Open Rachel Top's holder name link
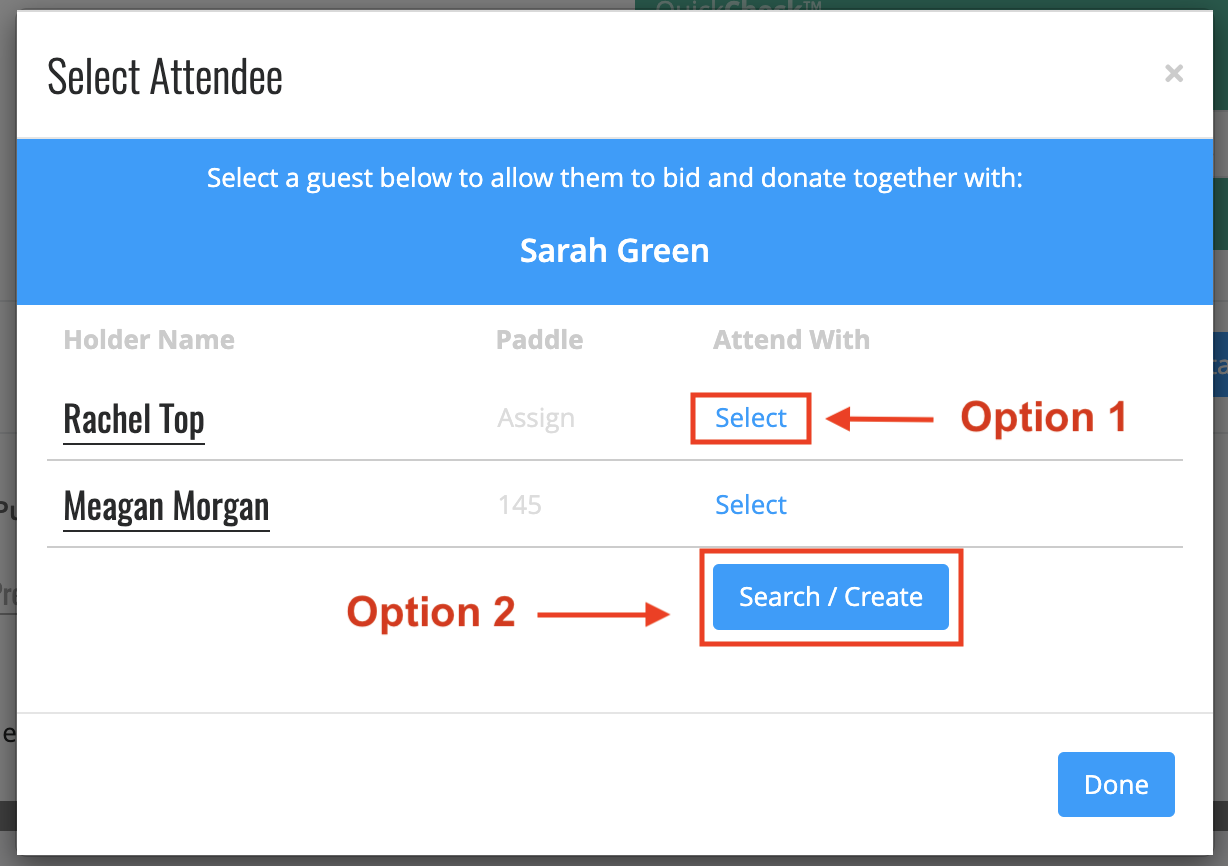 point(134,419)
